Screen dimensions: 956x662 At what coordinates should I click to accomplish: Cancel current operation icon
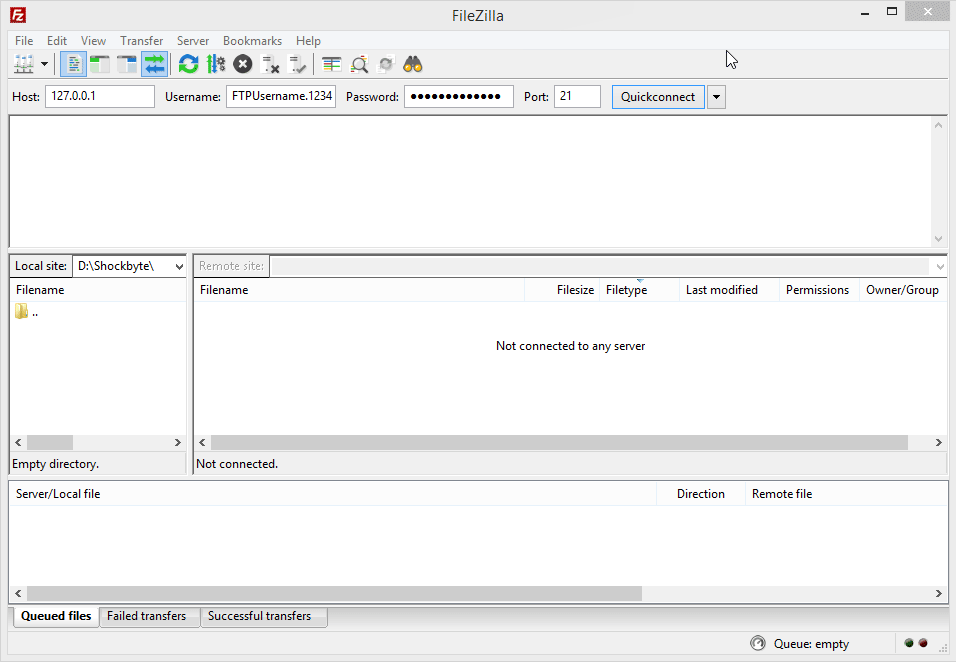click(x=243, y=64)
